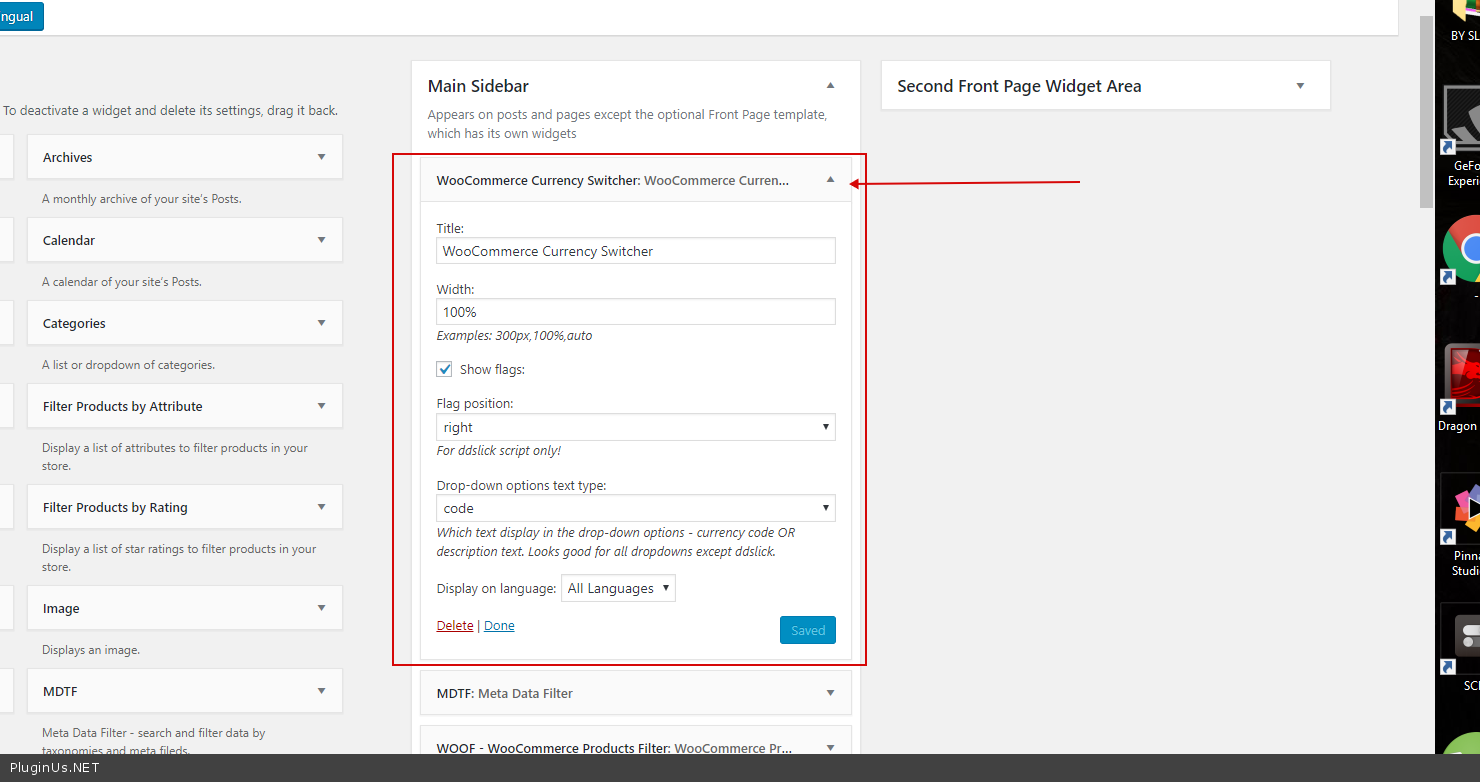This screenshot has width=1480, height=782.
Task: Click the Done link
Action: pos(499,626)
